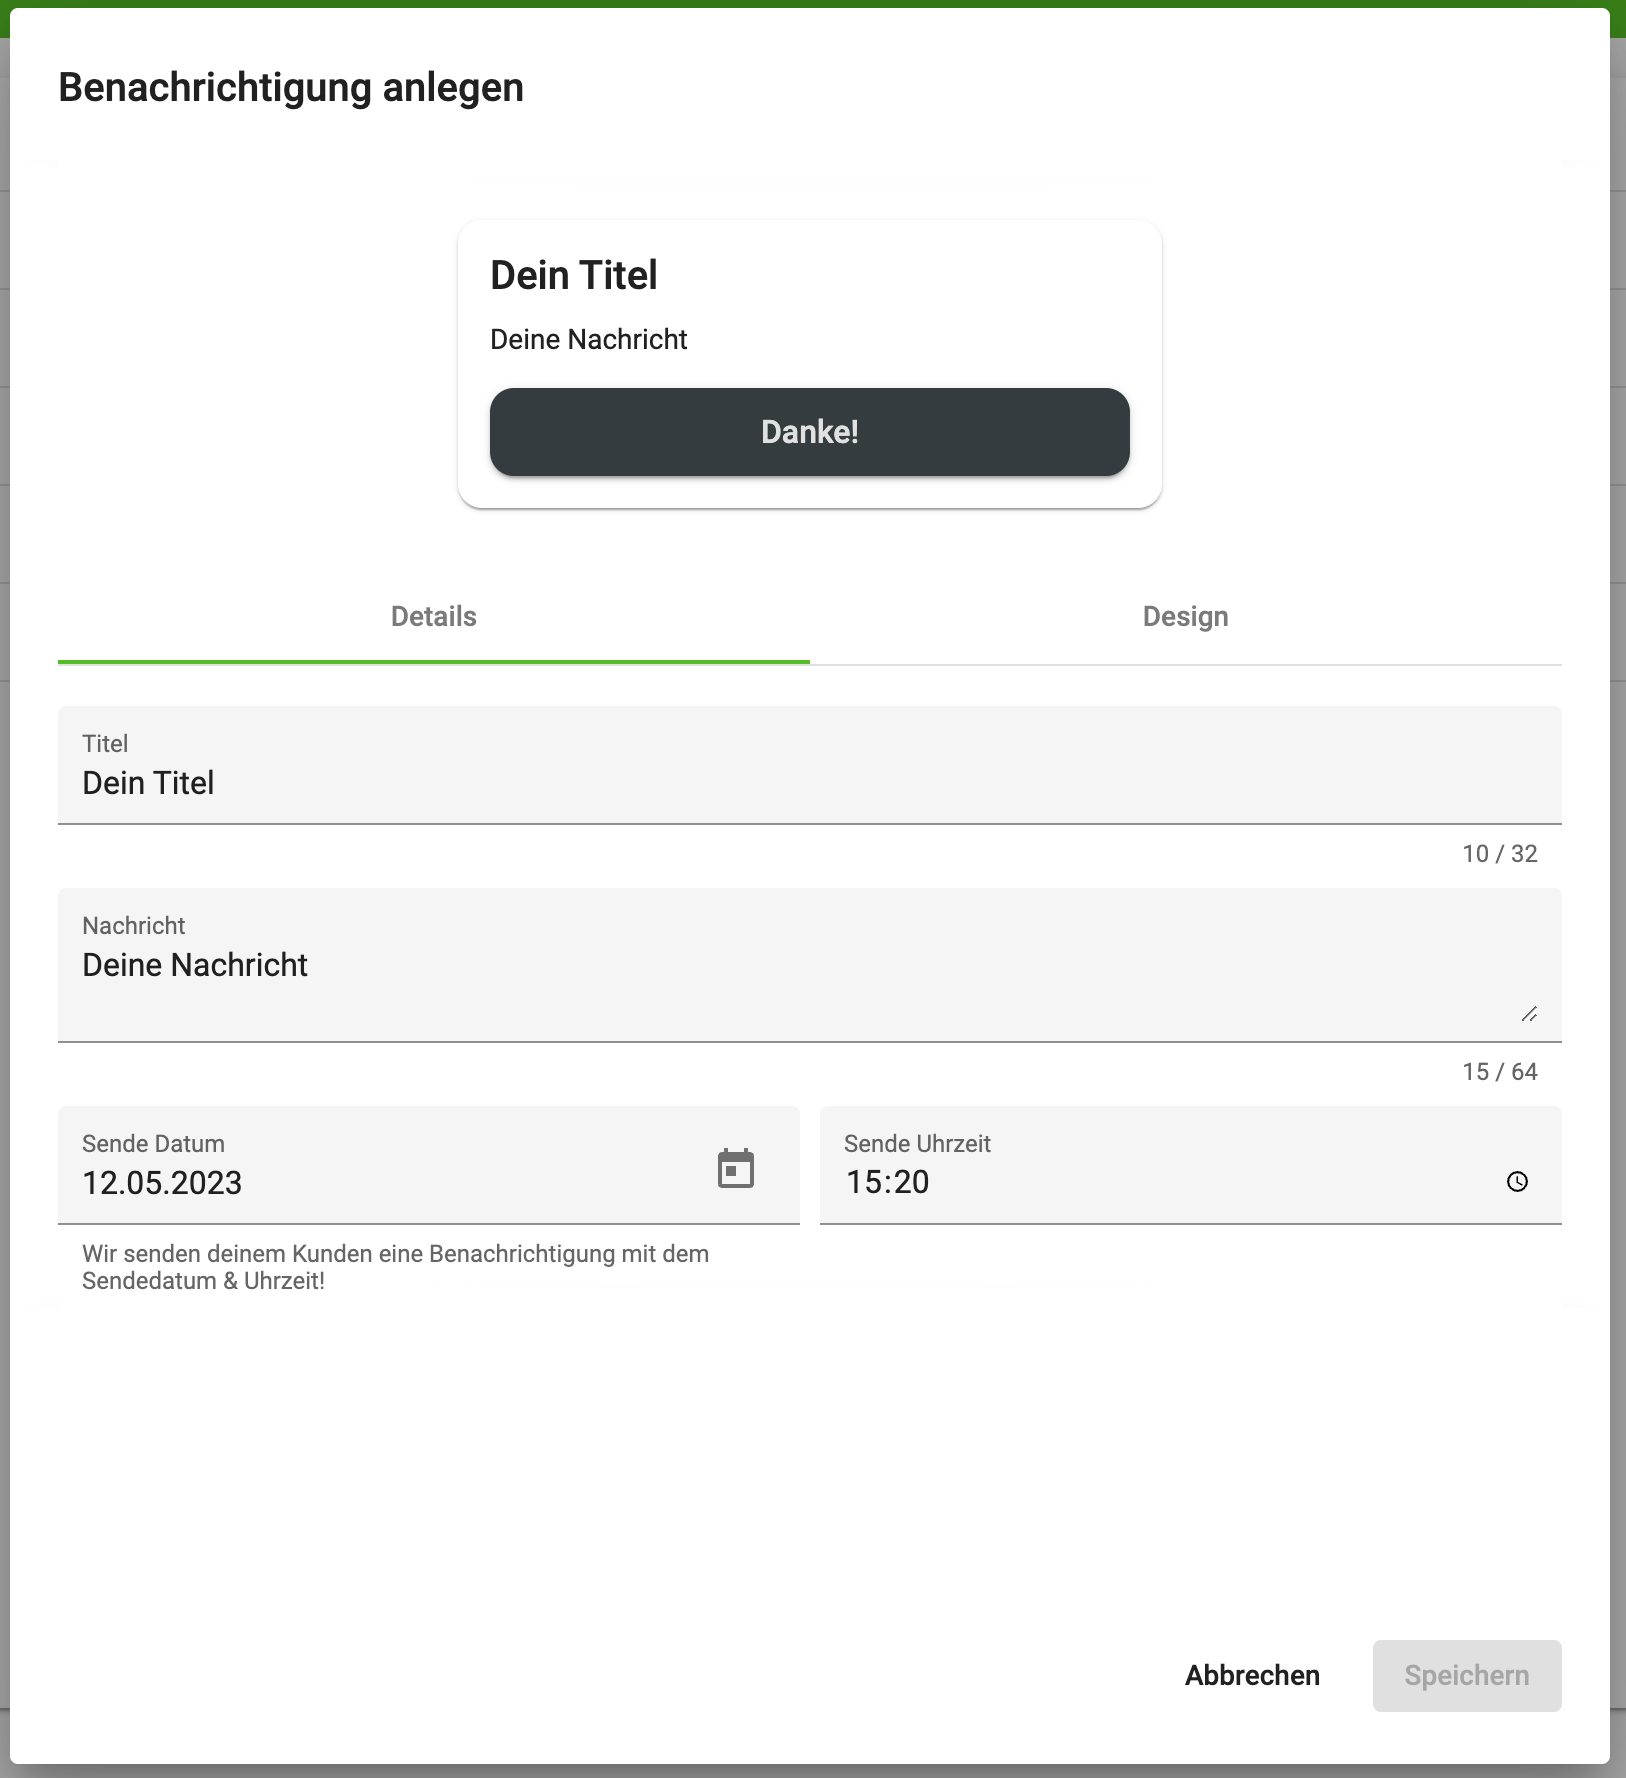Switch to the Design tab

[x=1185, y=617]
